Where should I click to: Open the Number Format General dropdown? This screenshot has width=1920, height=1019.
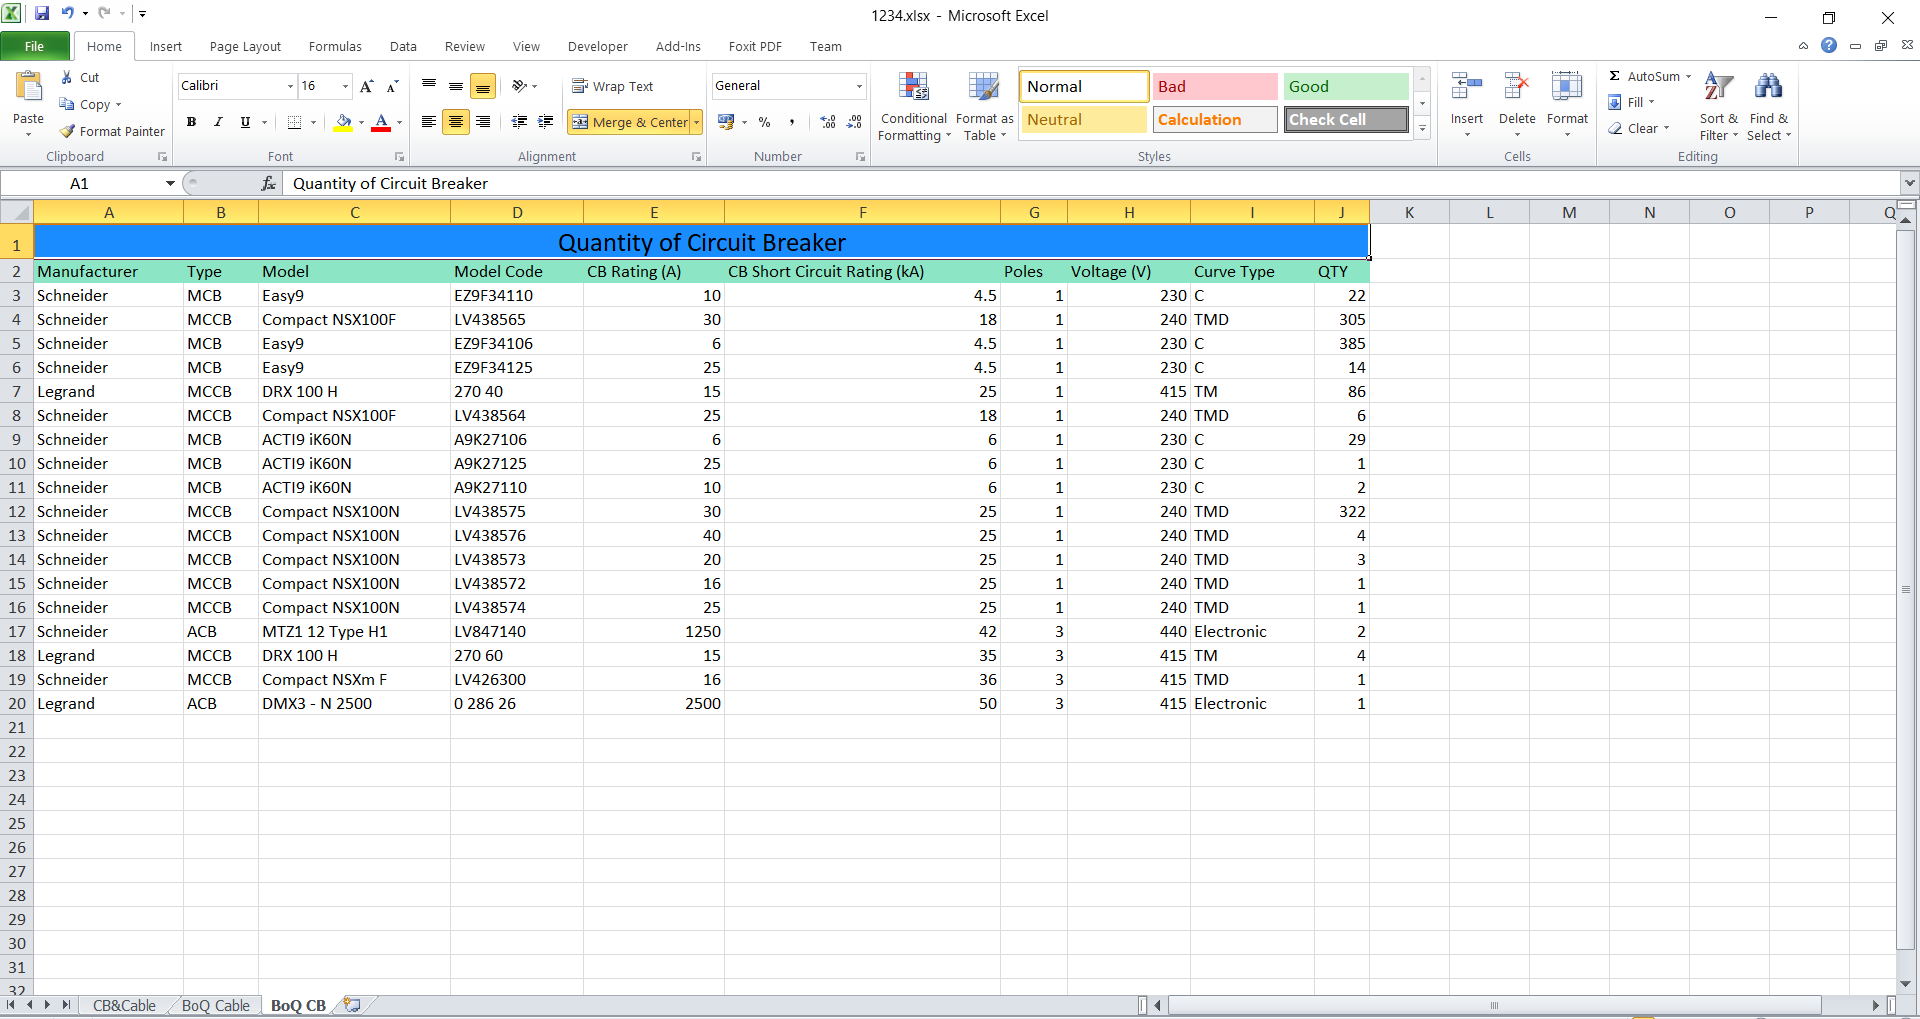[x=859, y=86]
